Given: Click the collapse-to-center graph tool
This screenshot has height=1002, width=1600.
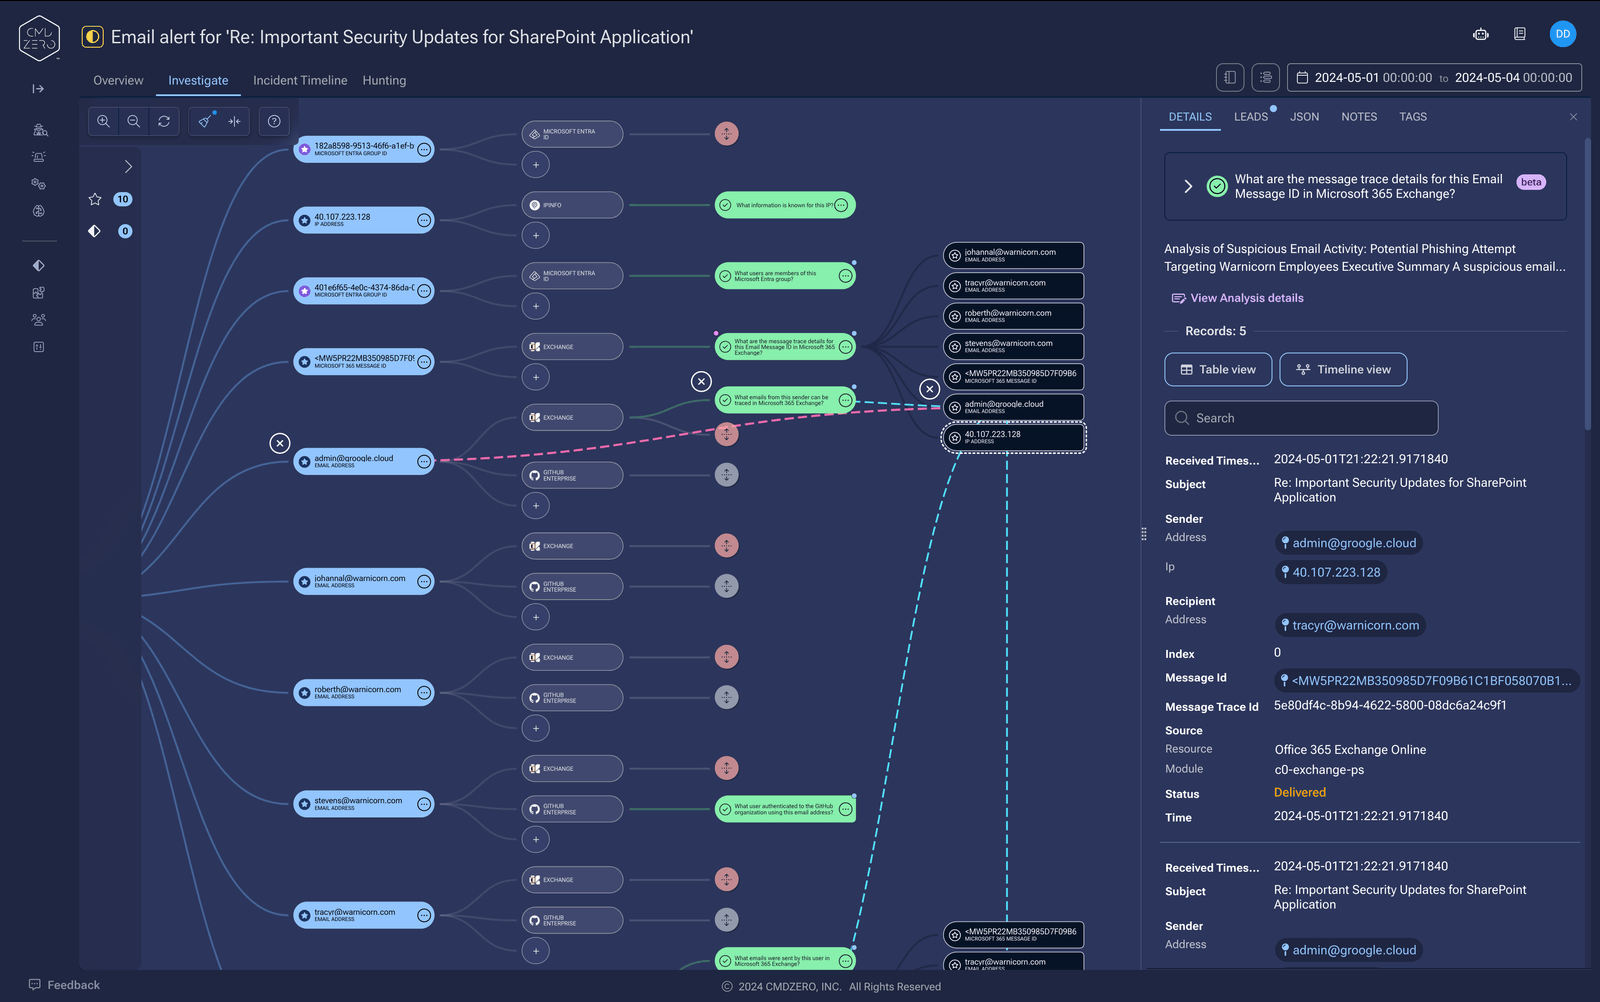Looking at the screenshot, I should [x=235, y=121].
